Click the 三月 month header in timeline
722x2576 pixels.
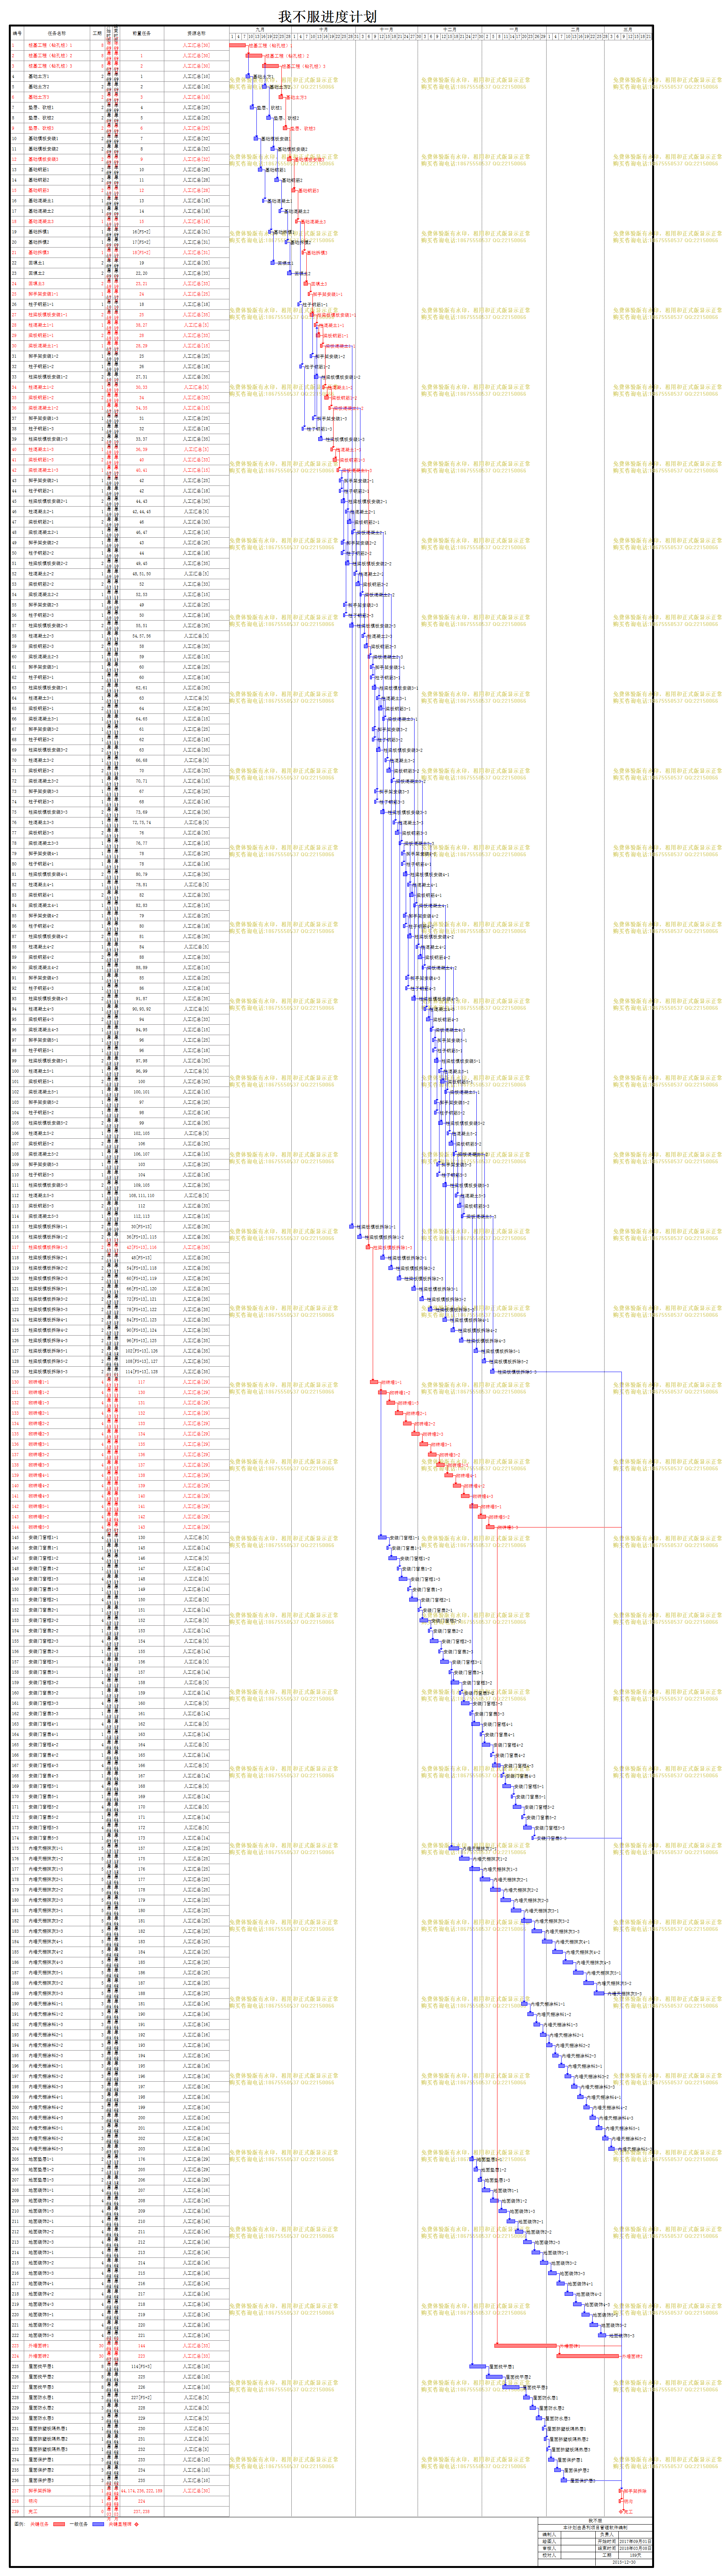627,30
